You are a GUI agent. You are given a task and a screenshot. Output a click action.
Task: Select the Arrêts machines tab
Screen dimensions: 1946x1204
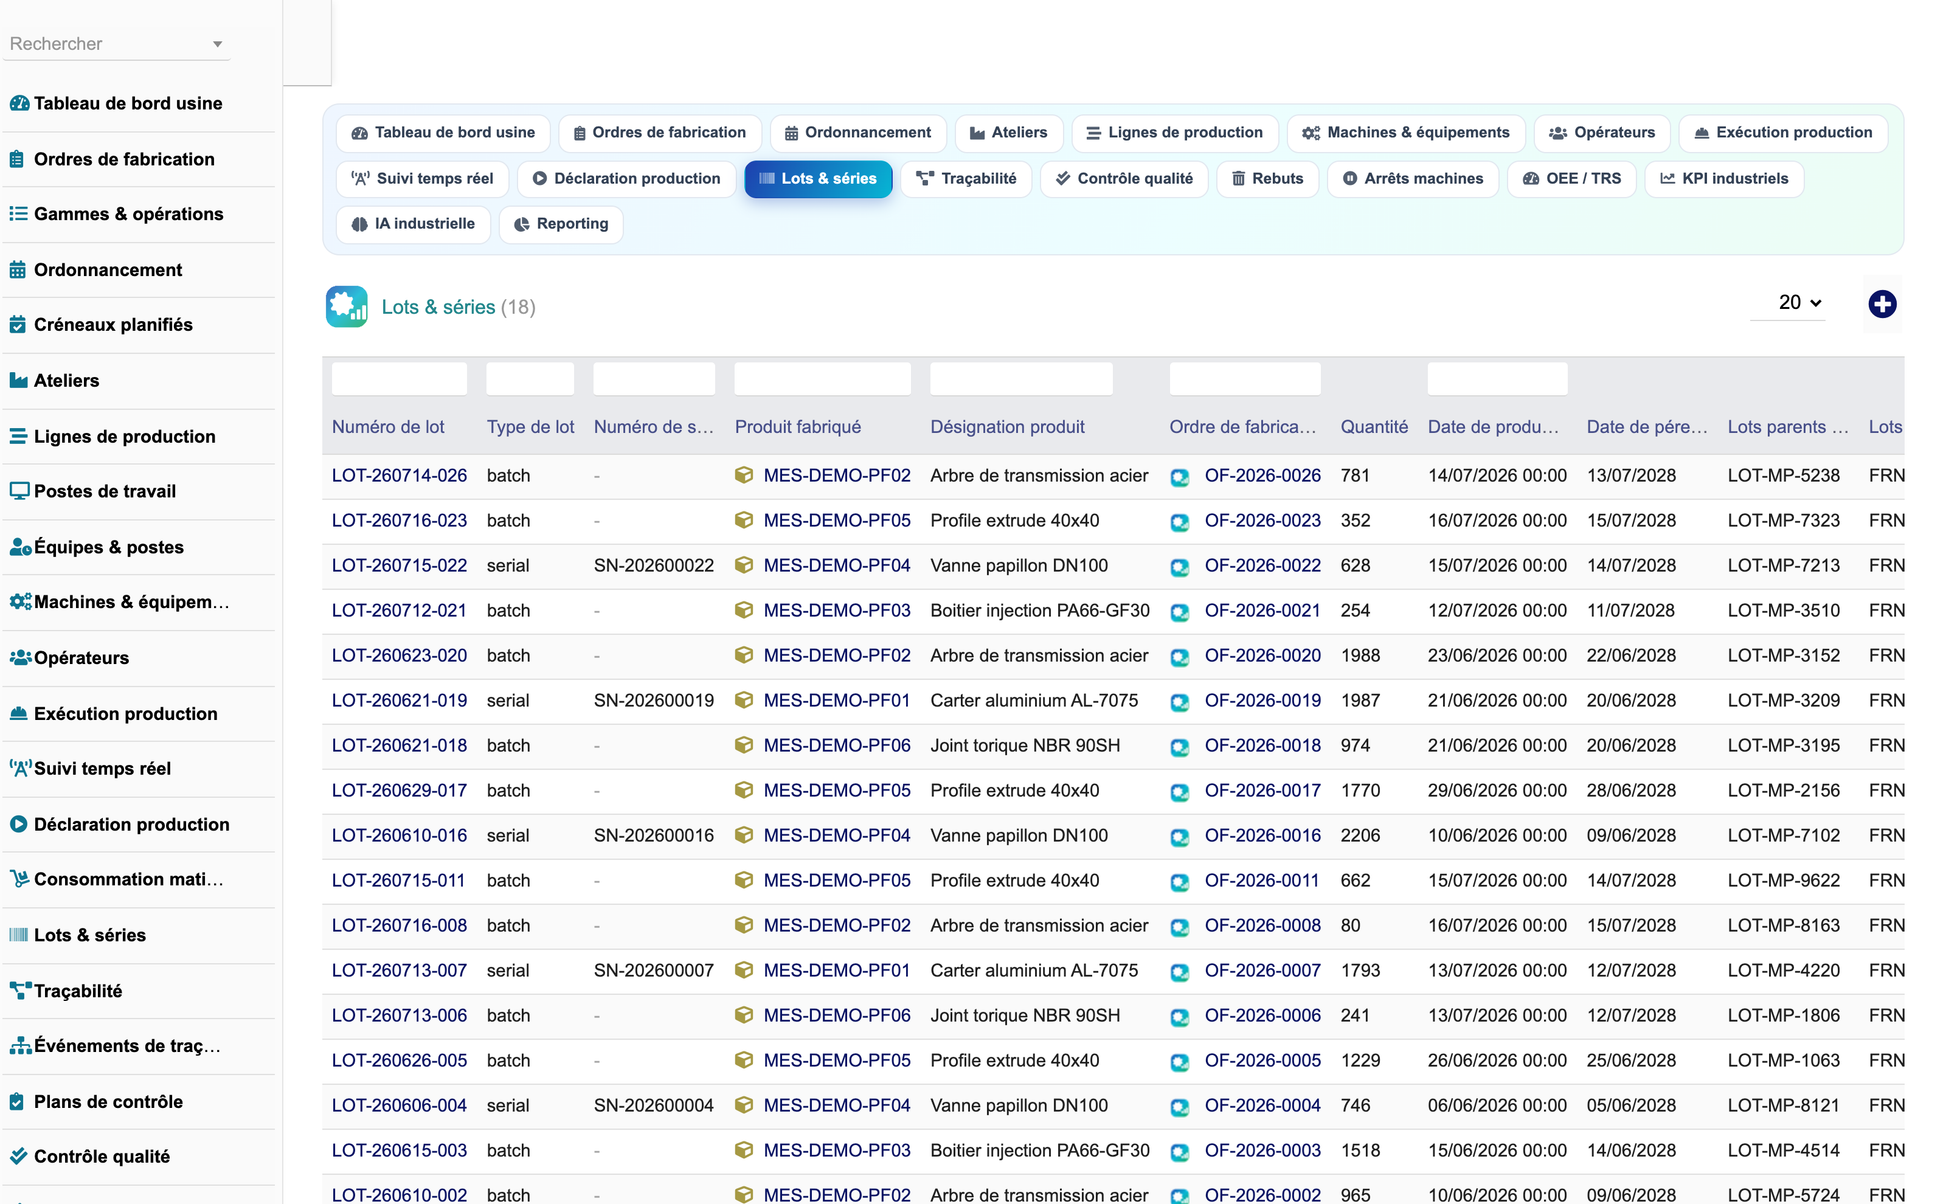coord(1412,178)
